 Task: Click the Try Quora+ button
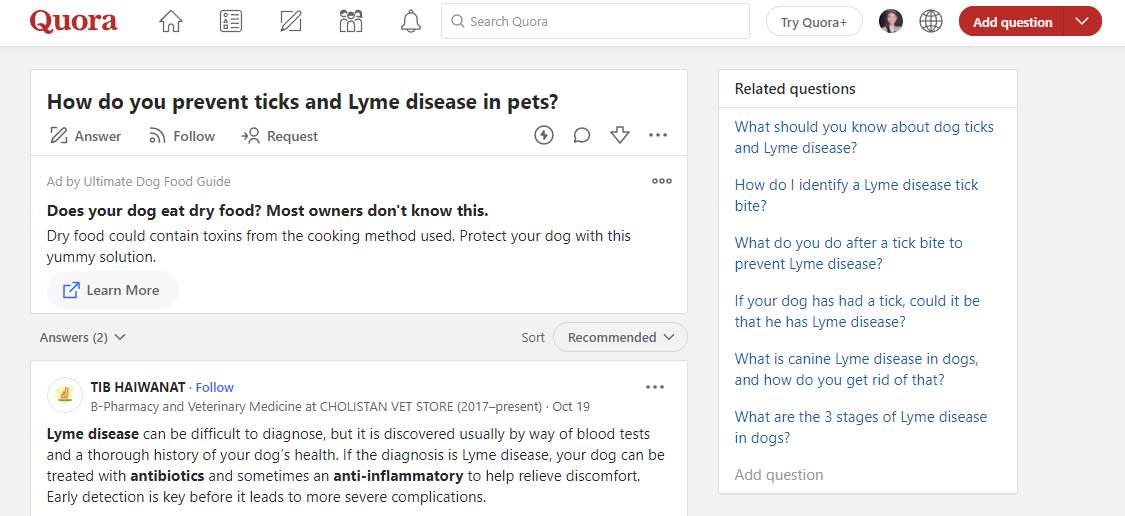(814, 22)
